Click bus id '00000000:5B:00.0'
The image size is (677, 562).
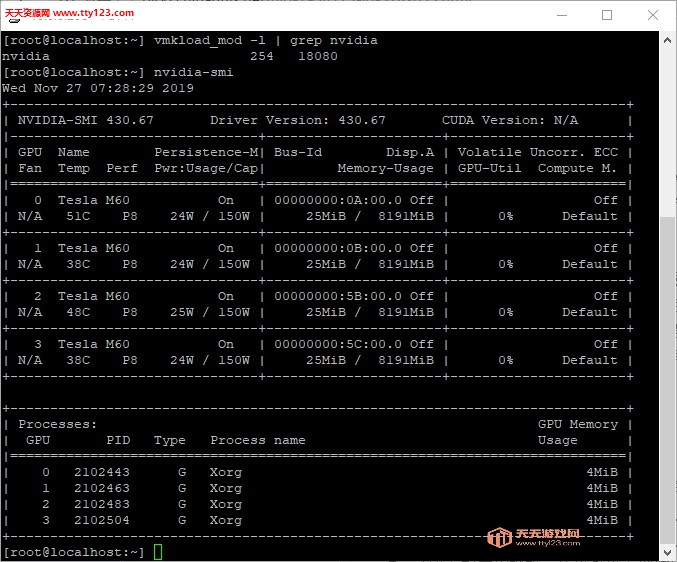coord(338,296)
